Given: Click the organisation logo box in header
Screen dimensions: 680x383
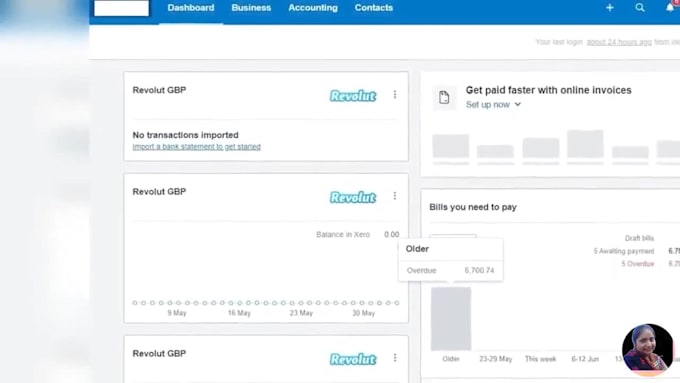Looking at the screenshot, I should pyautogui.click(x=121, y=8).
